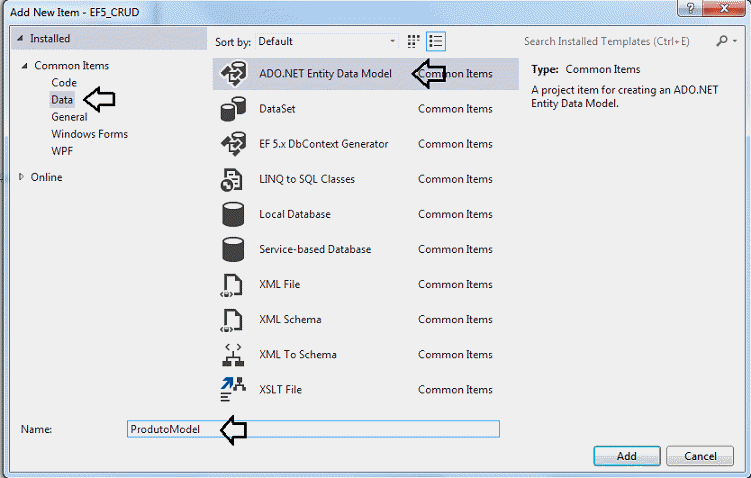This screenshot has width=751, height=478.
Task: Click the EF 5.x DbContext Generator text
Action: coord(323,144)
